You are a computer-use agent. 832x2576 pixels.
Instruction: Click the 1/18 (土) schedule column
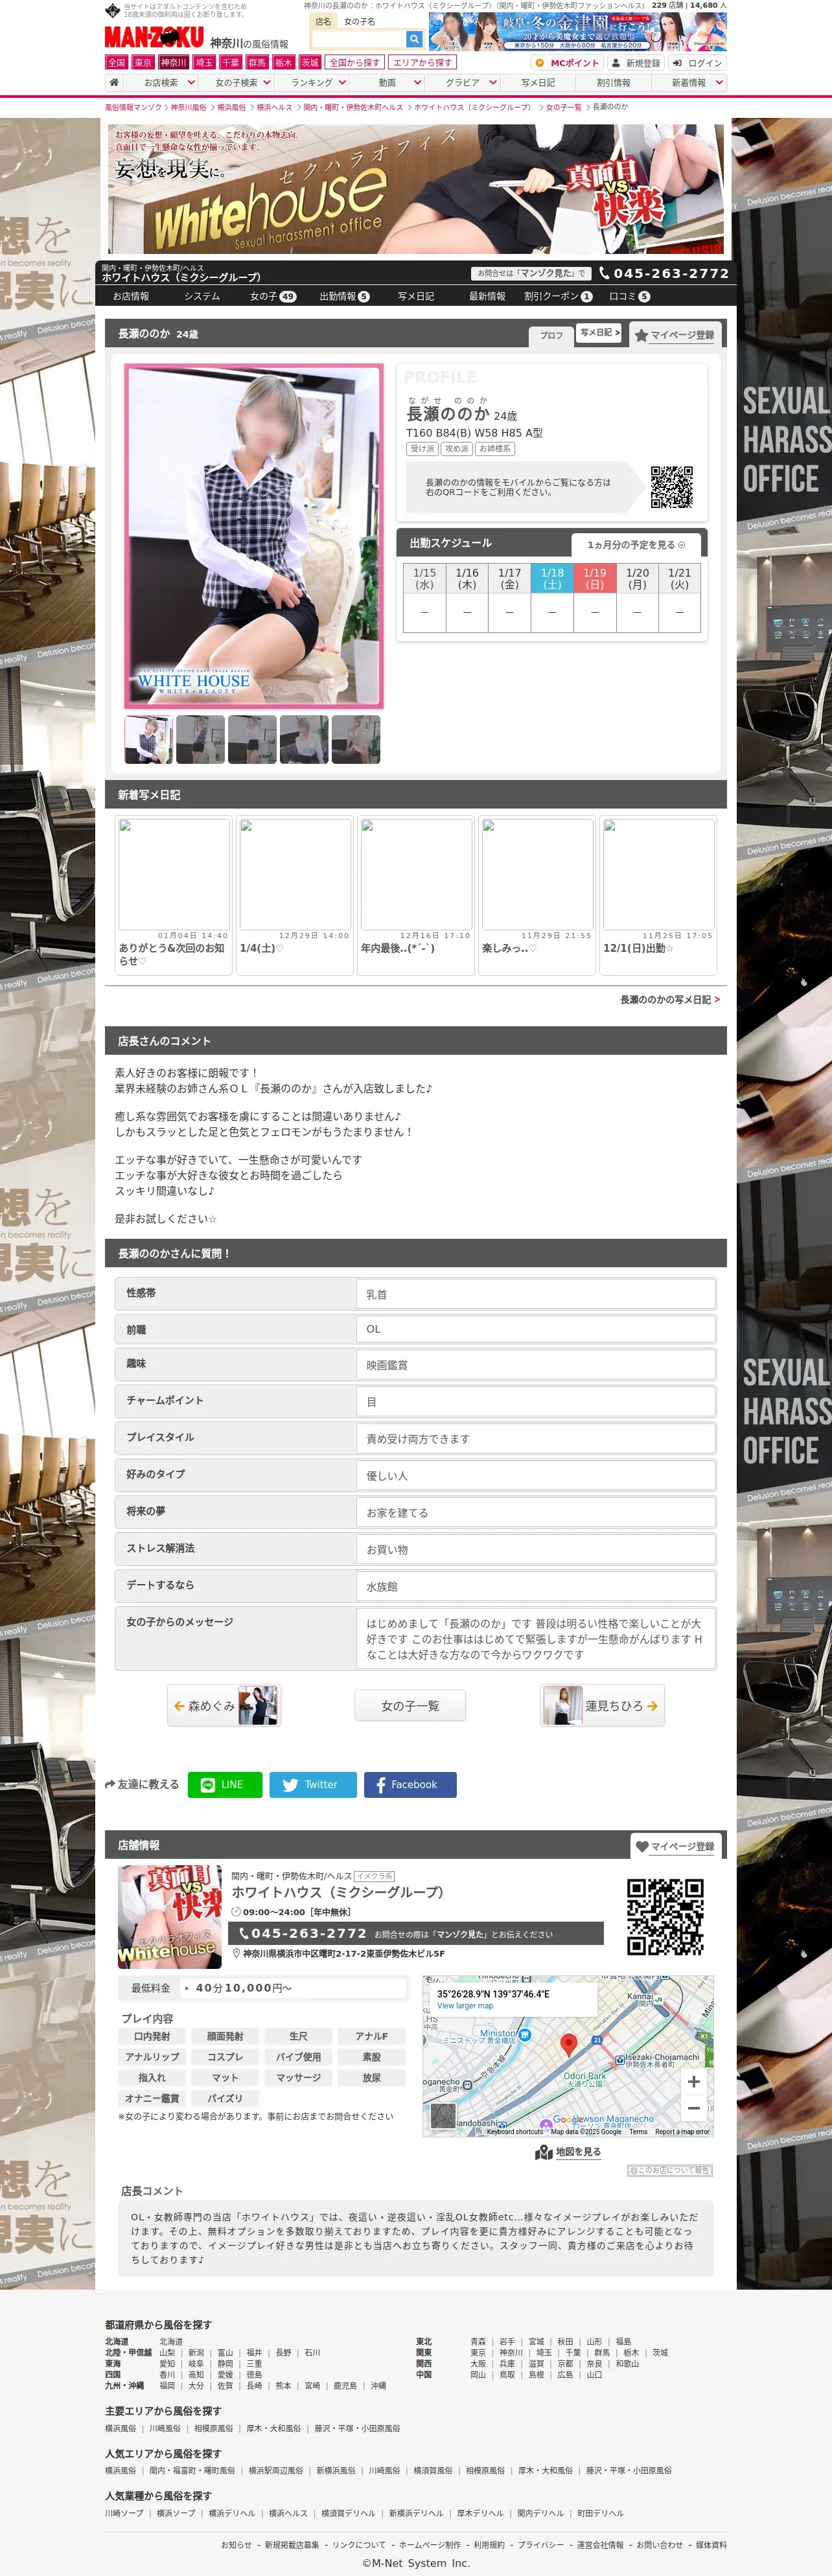552,597
